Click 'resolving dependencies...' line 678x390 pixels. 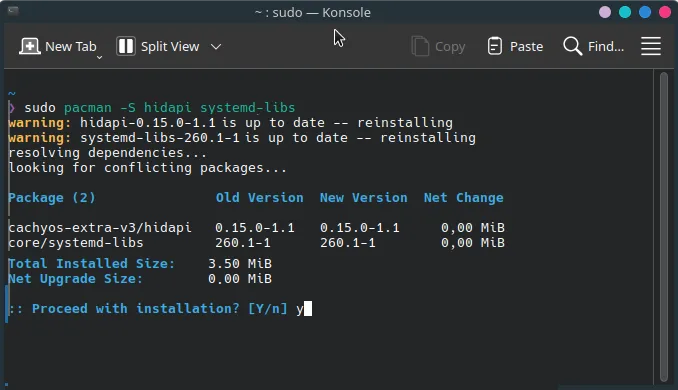tap(108, 153)
